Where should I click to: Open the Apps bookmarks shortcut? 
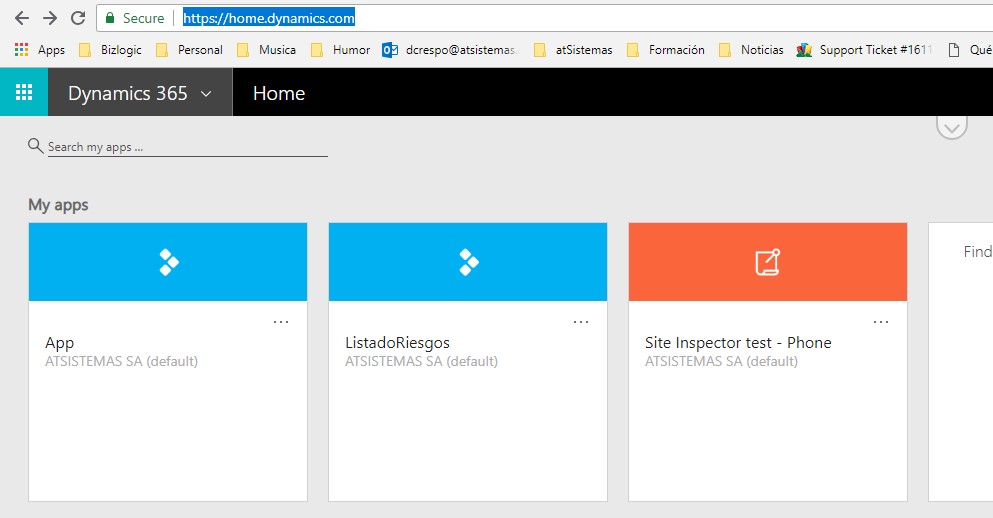(39, 49)
